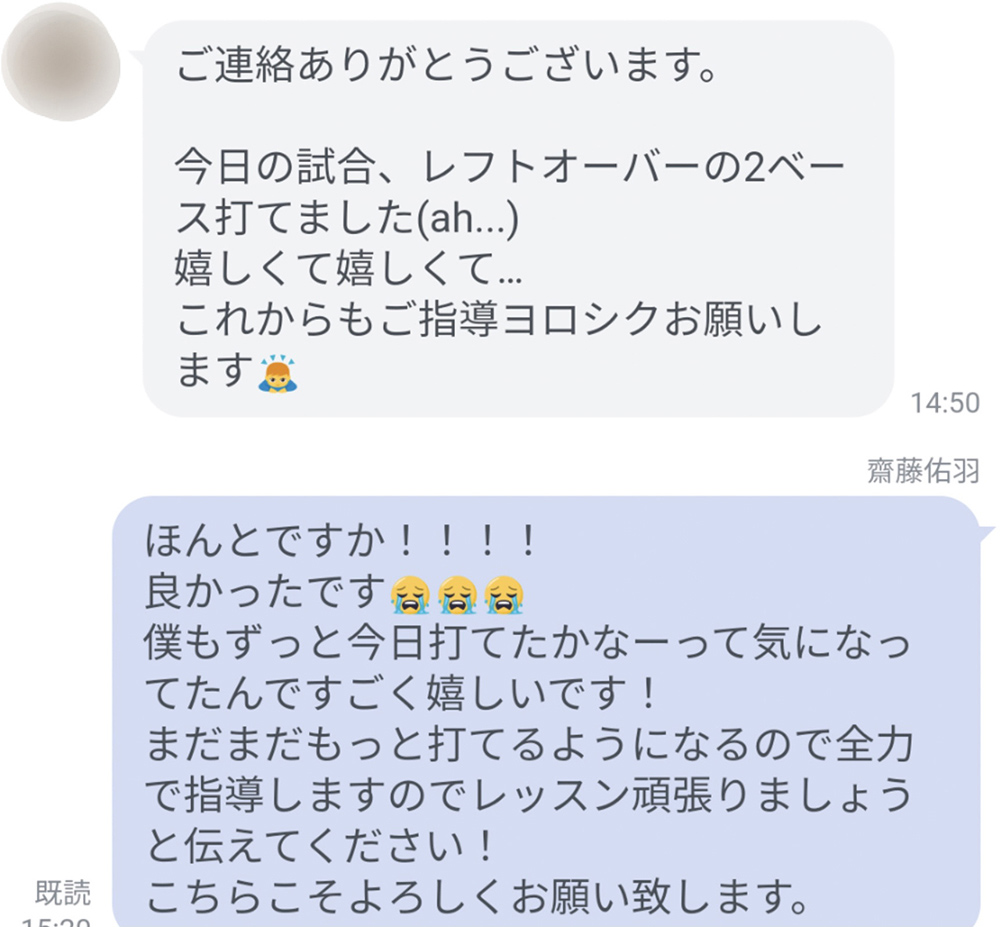Select こちらこそよろしくお願い致します。 line

pos(478,896)
